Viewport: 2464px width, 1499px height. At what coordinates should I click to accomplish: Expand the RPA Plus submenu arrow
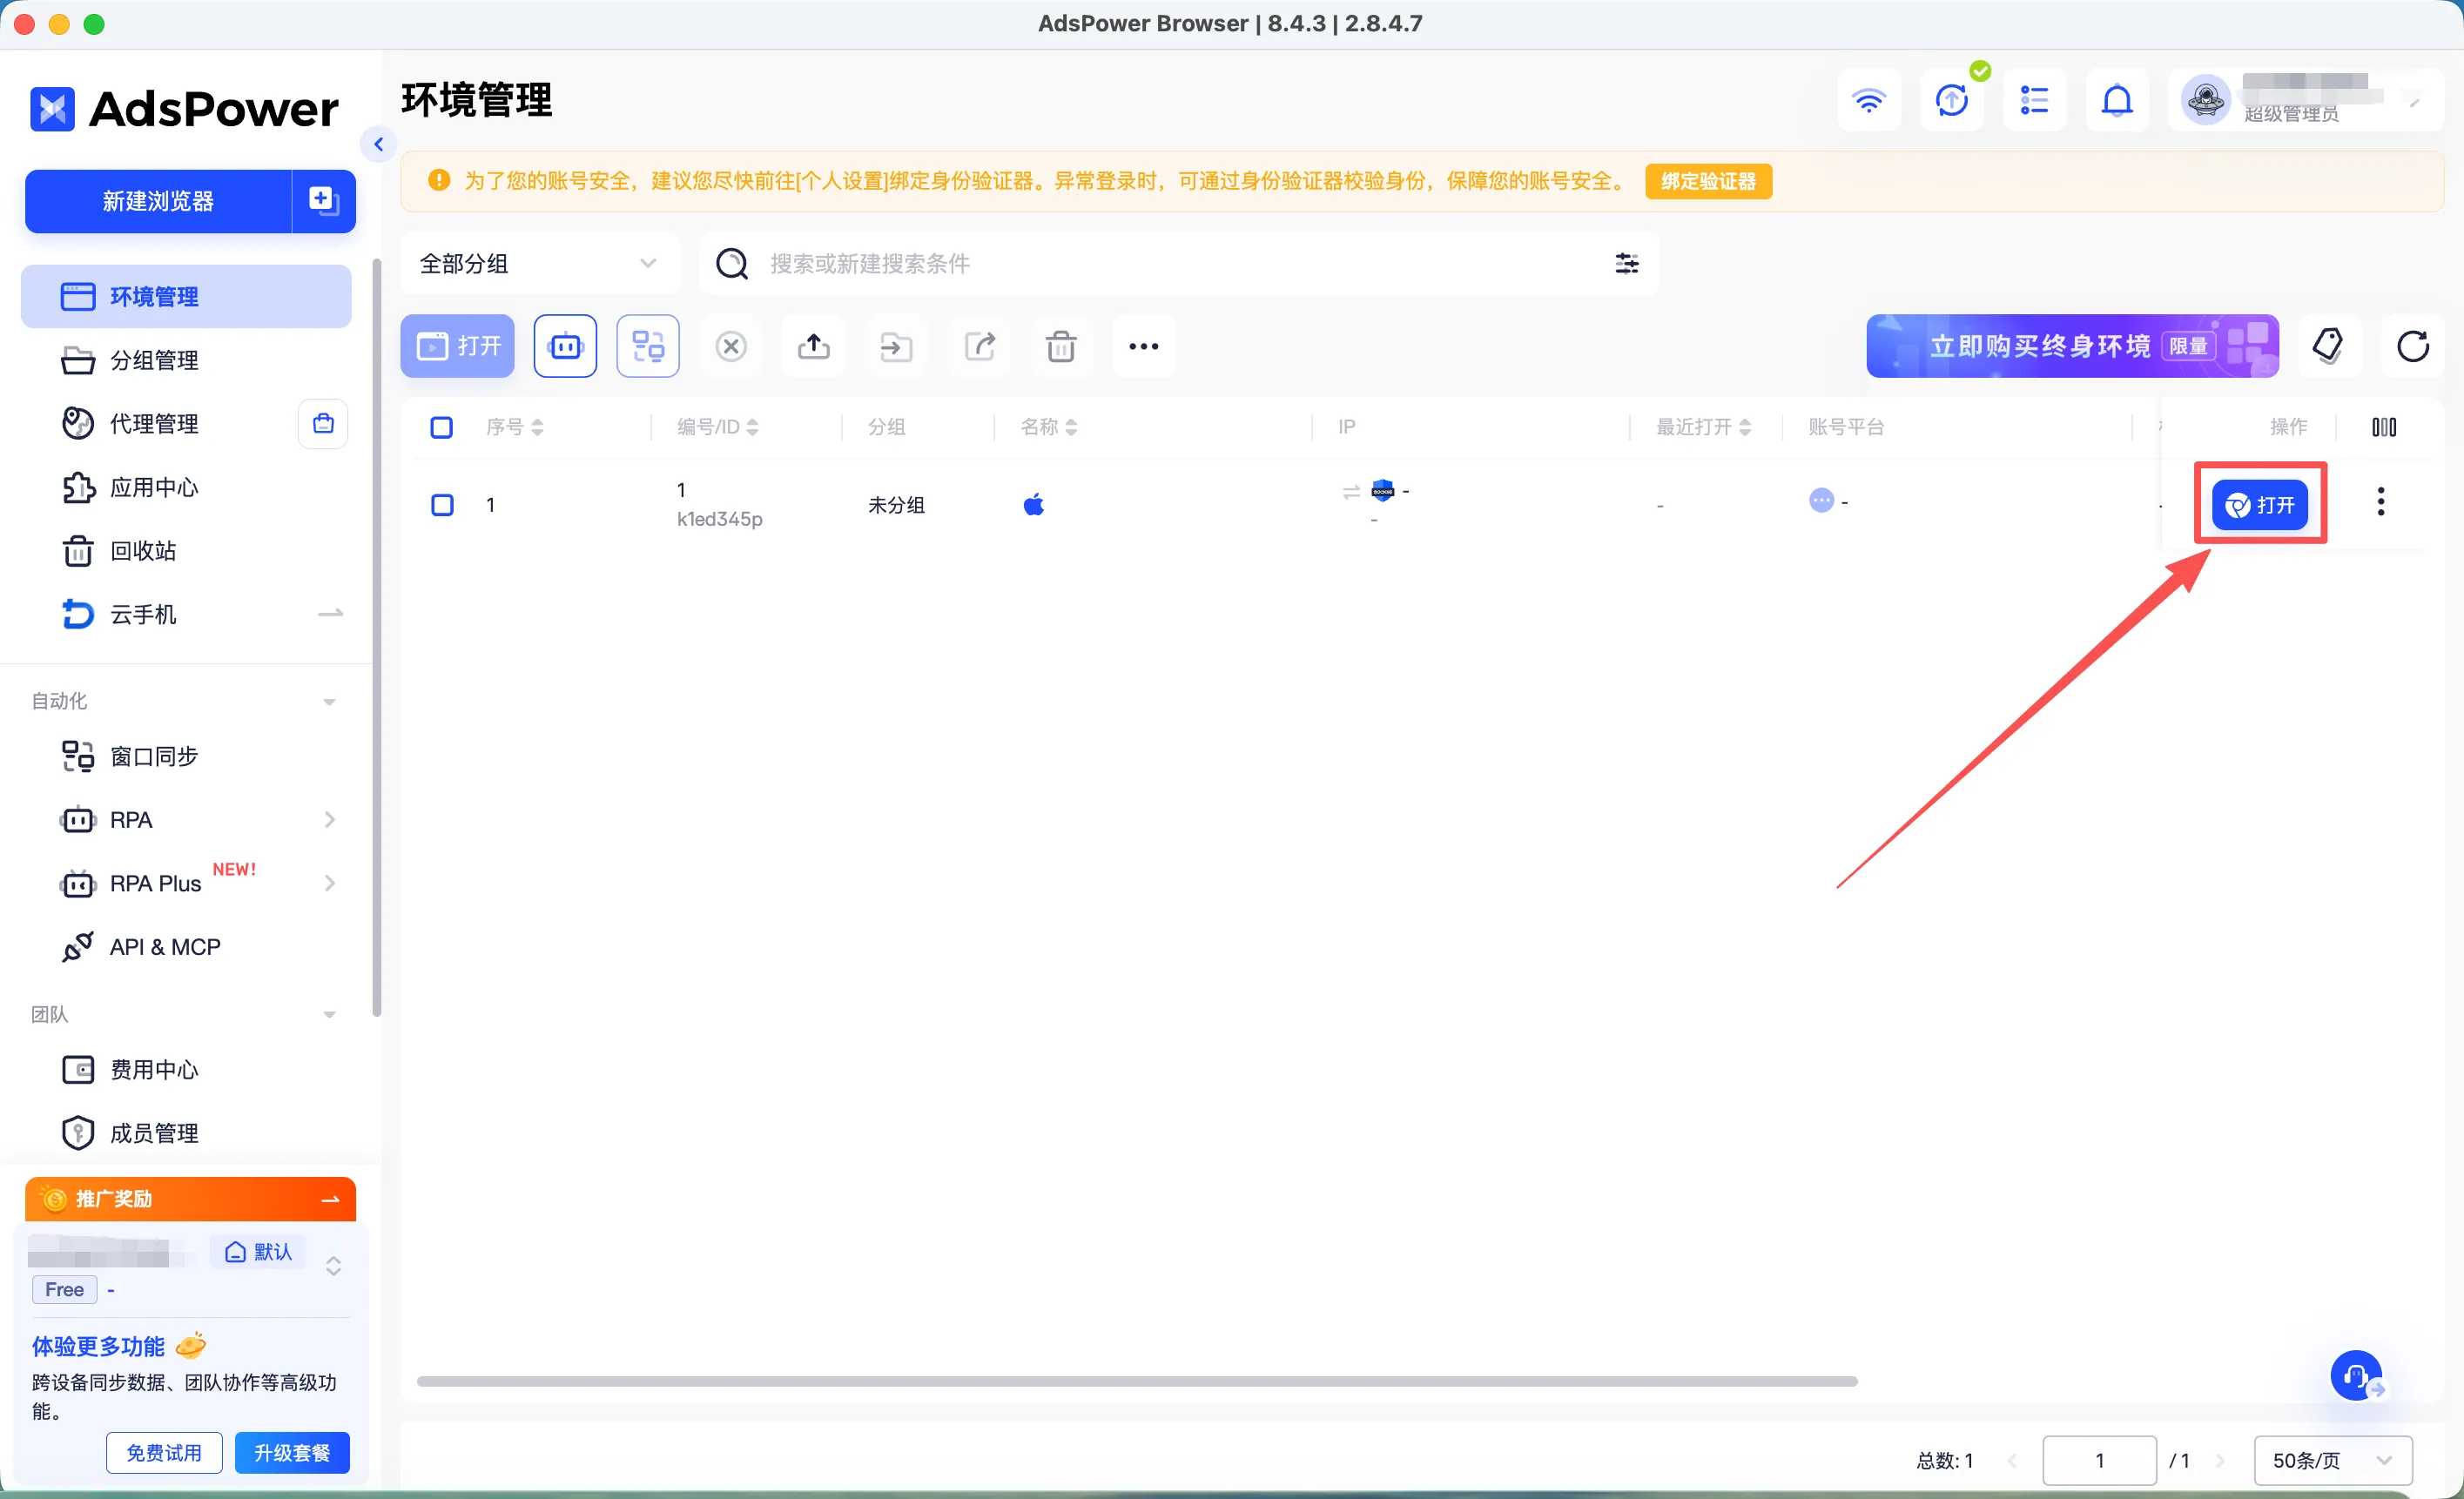(x=329, y=883)
